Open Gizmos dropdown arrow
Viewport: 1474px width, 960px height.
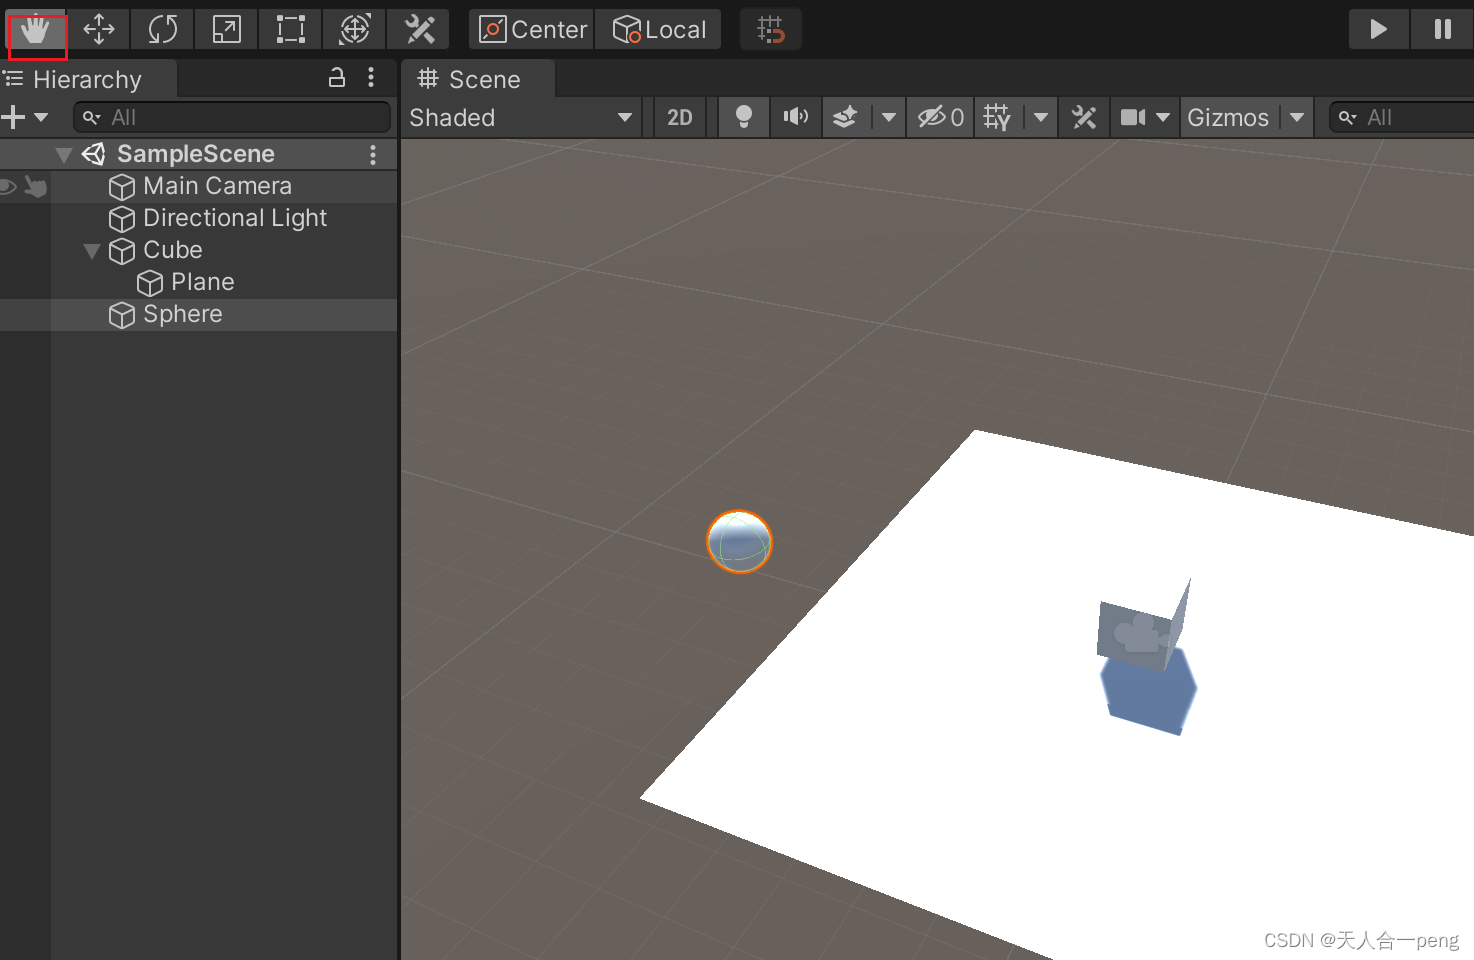tap(1297, 117)
